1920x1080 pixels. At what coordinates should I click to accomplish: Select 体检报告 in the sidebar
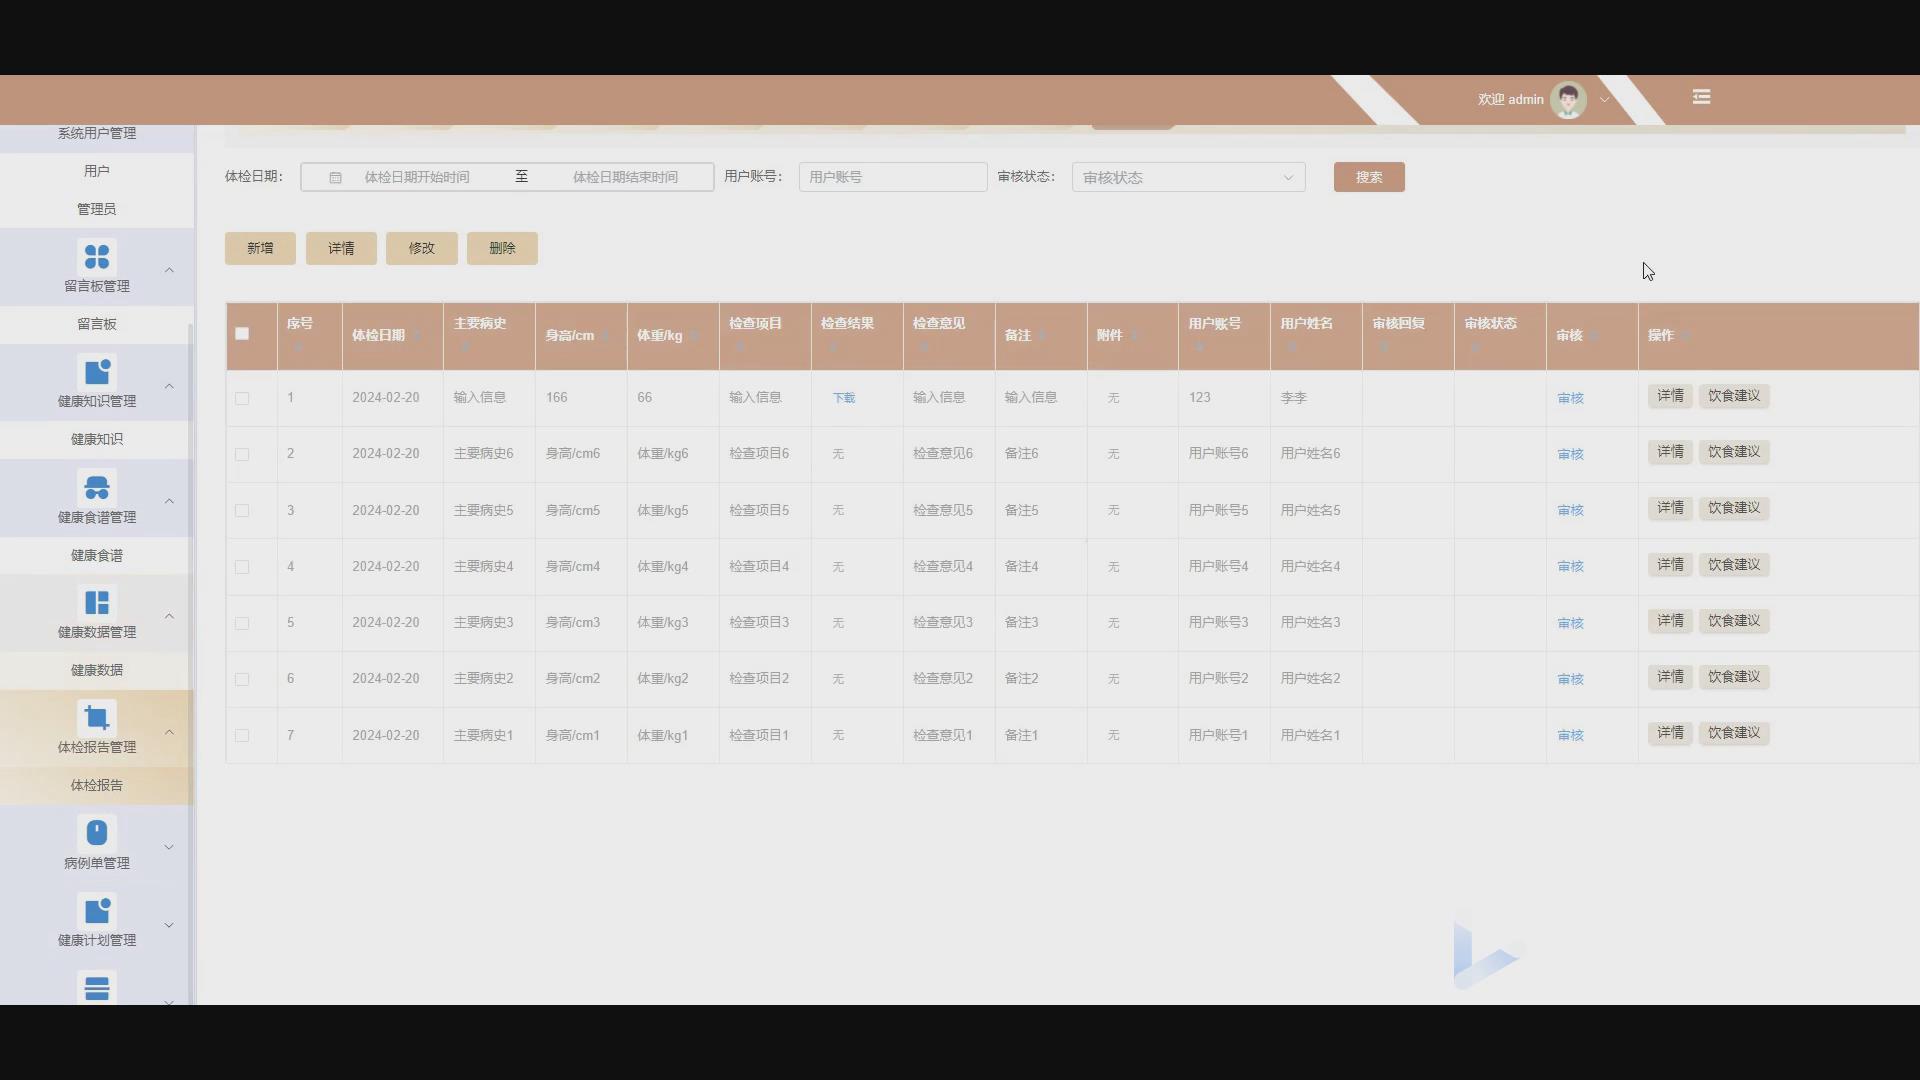(96, 785)
